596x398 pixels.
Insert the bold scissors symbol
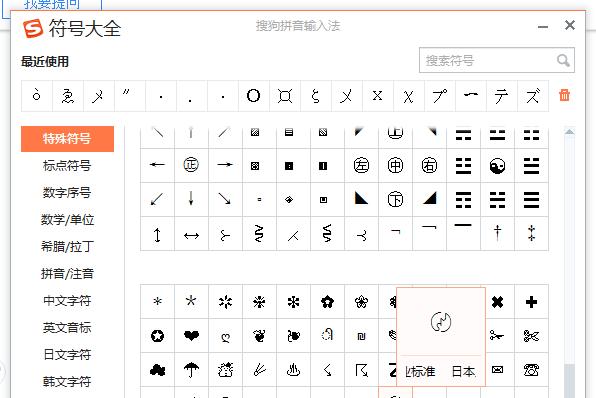click(x=531, y=336)
